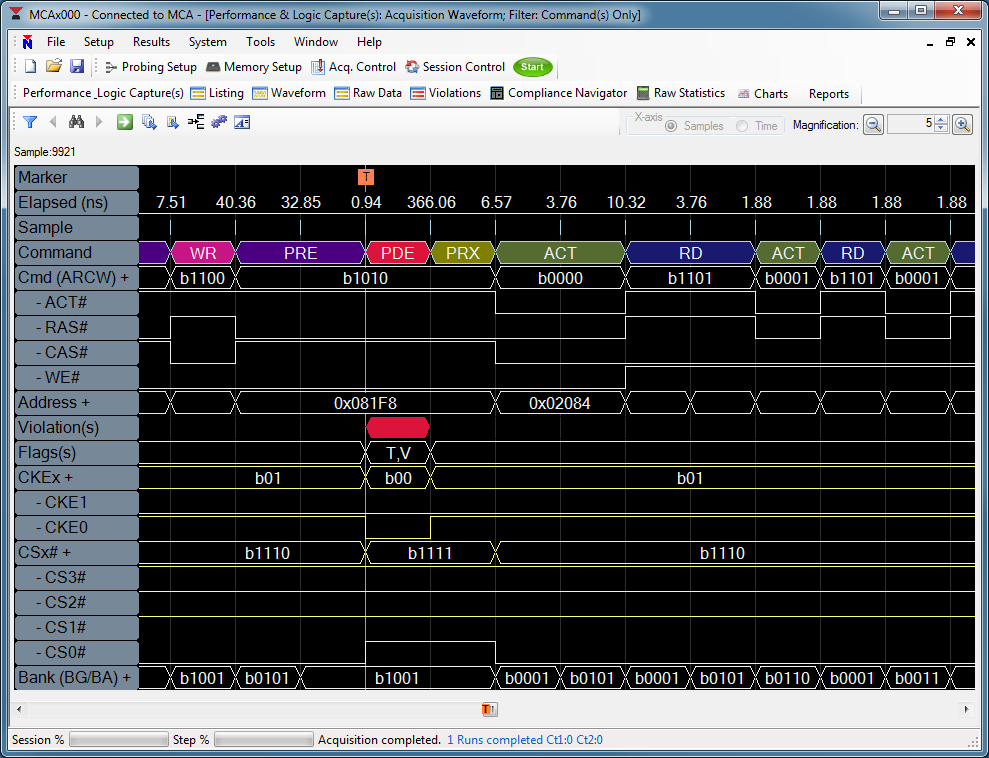Image resolution: width=989 pixels, height=758 pixels.
Task: Click the green go-to arrow icon
Action: (x=125, y=122)
